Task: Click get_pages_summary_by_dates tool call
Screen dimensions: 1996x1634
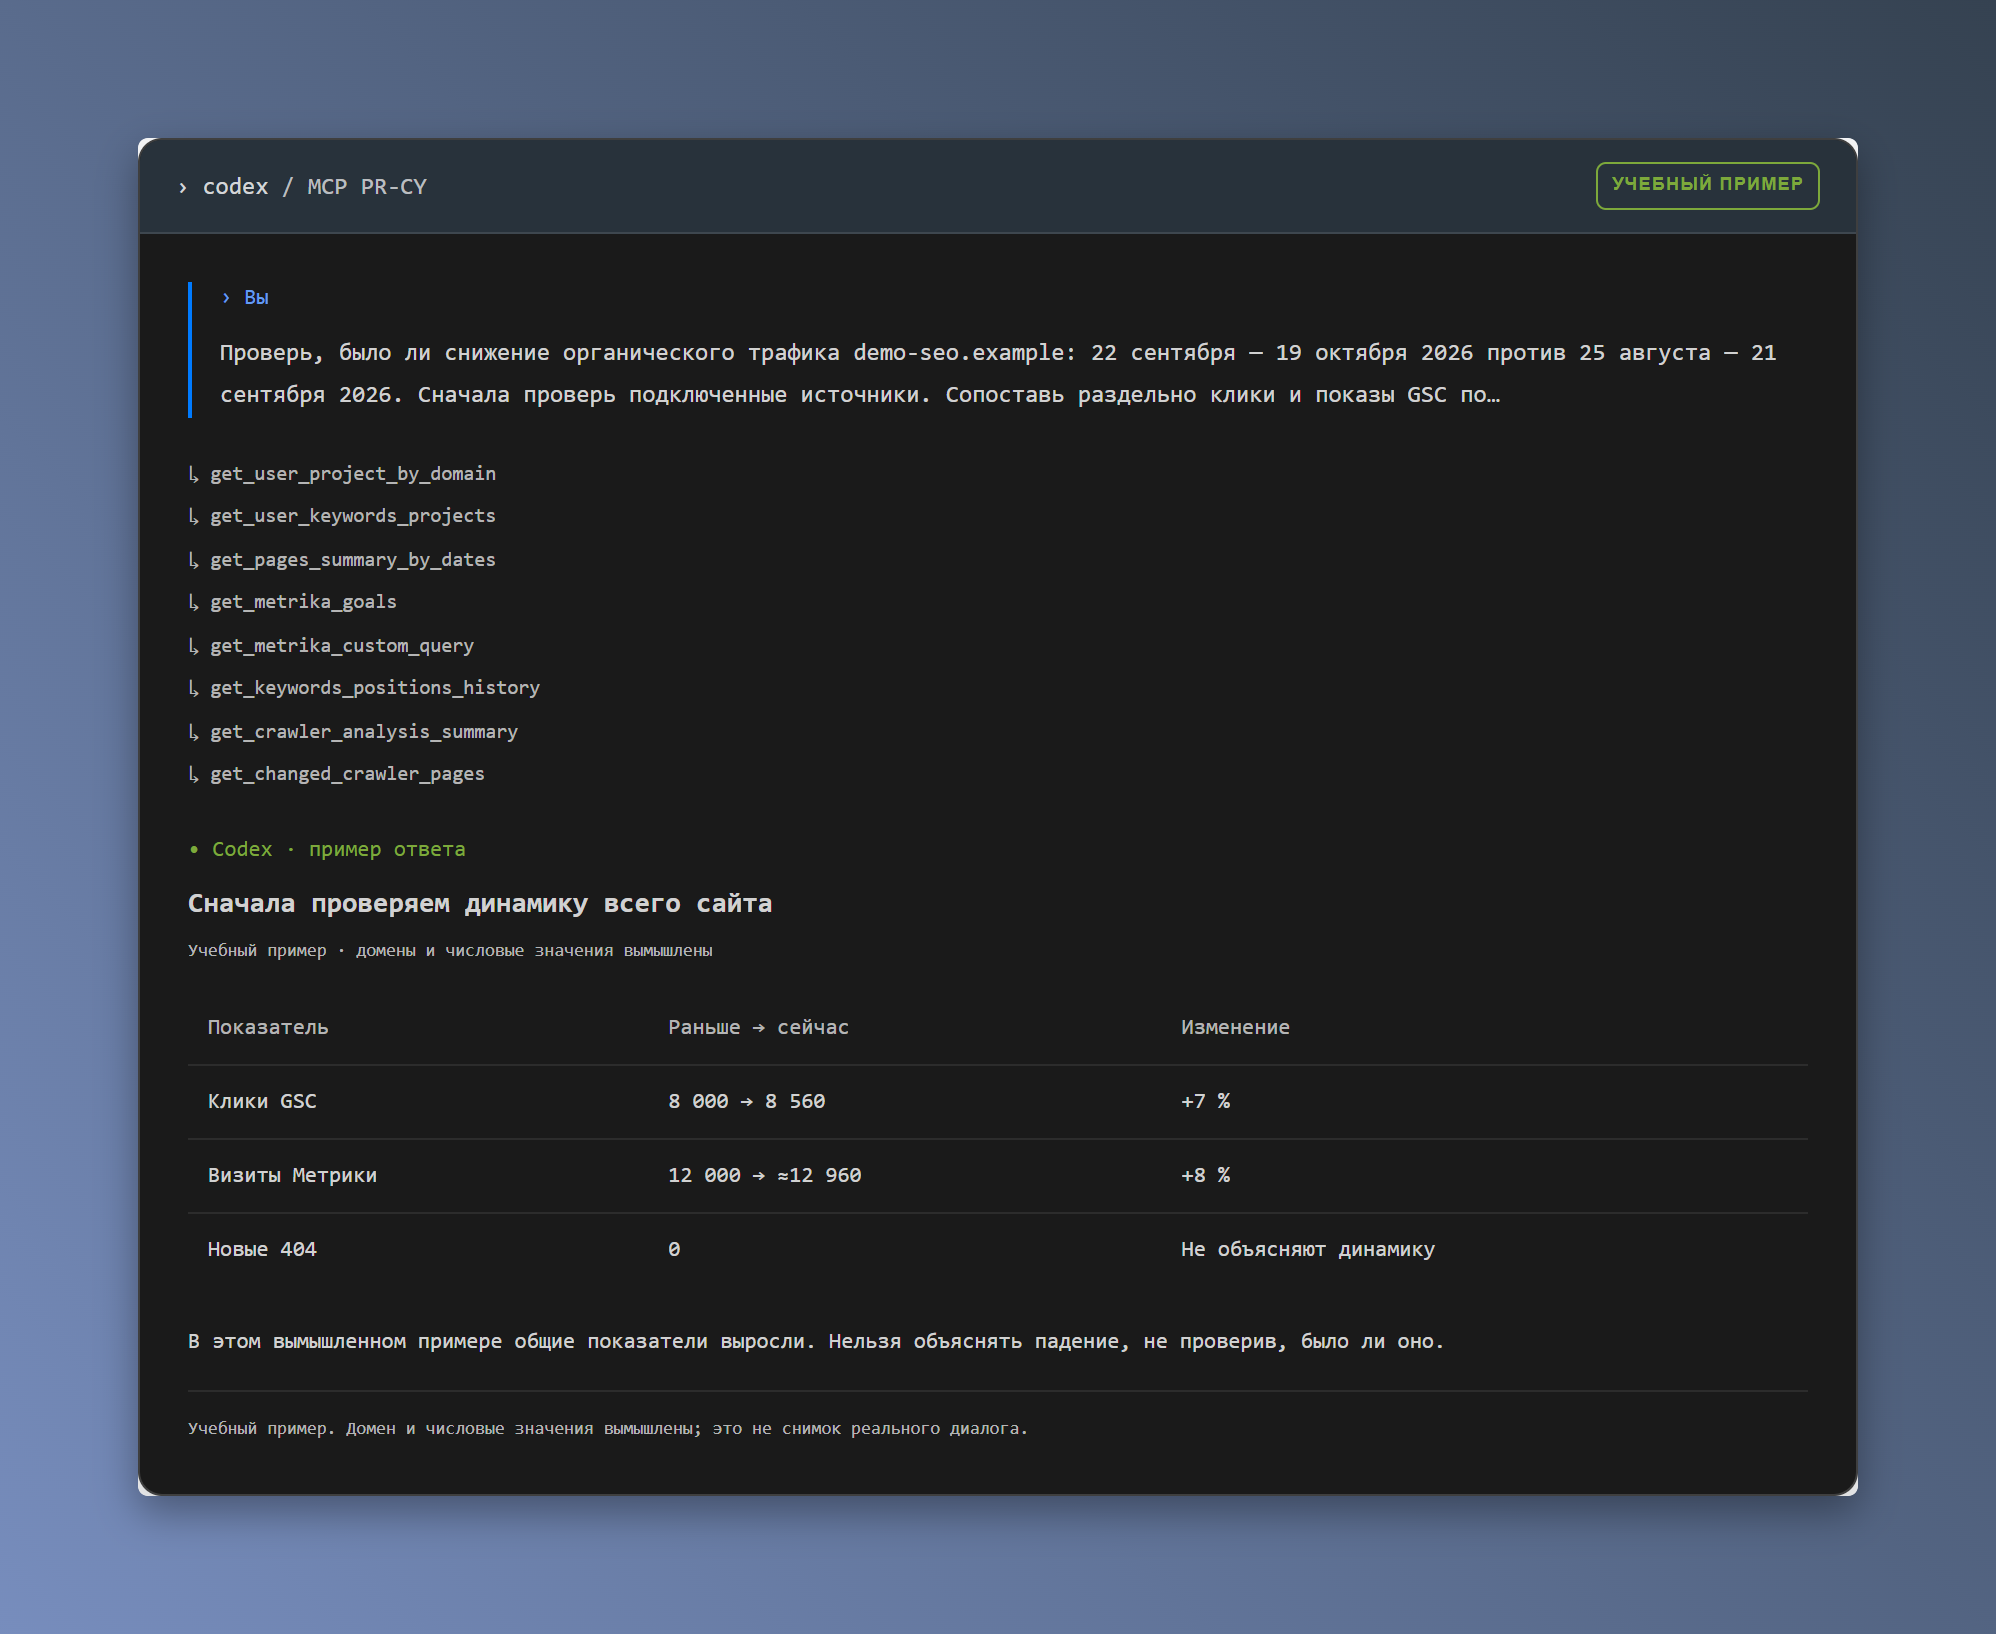Action: coord(353,559)
